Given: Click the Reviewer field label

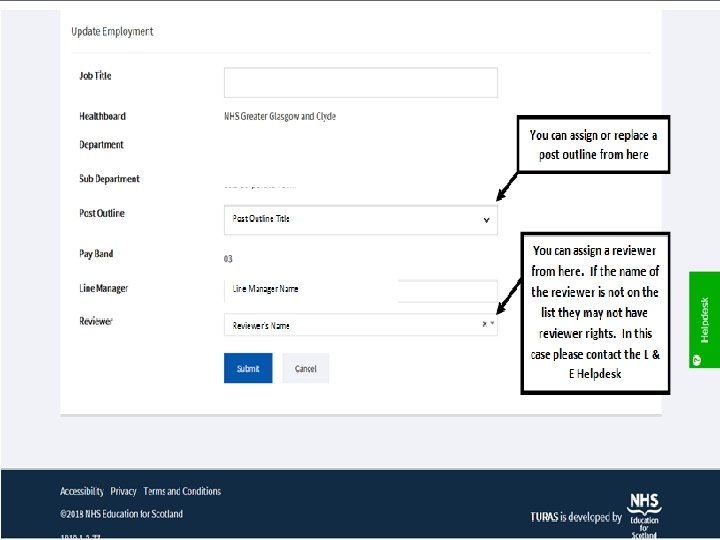Looking at the screenshot, I should [96, 321].
